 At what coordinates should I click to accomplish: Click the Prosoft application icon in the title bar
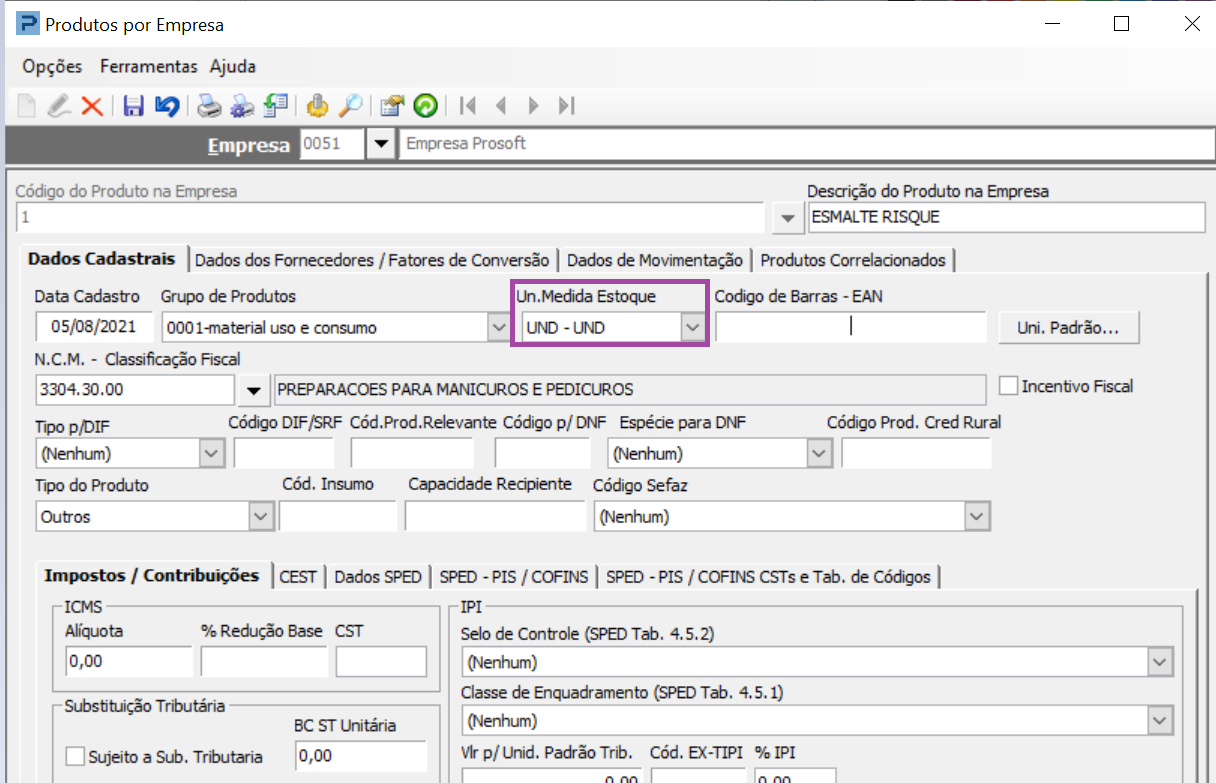pos(29,24)
